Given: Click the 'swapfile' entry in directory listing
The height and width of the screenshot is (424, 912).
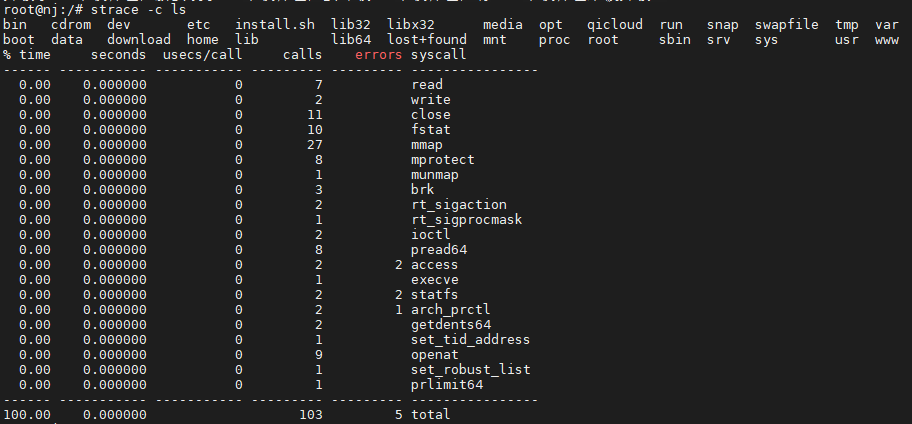Looking at the screenshot, I should (786, 25).
